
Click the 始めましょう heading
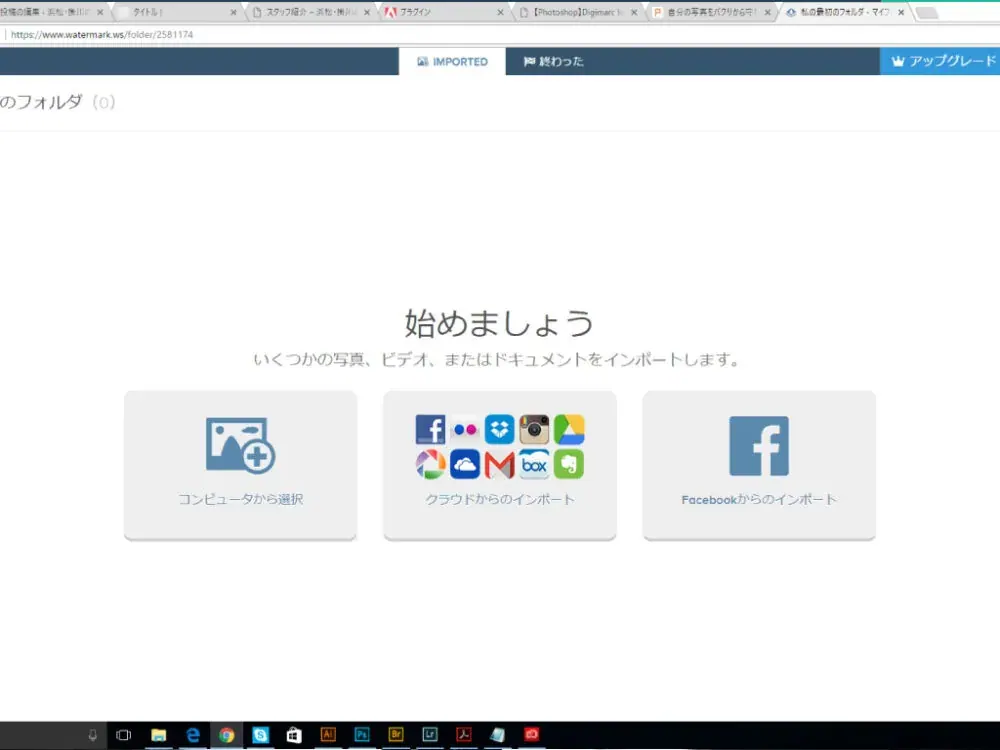[x=499, y=323]
